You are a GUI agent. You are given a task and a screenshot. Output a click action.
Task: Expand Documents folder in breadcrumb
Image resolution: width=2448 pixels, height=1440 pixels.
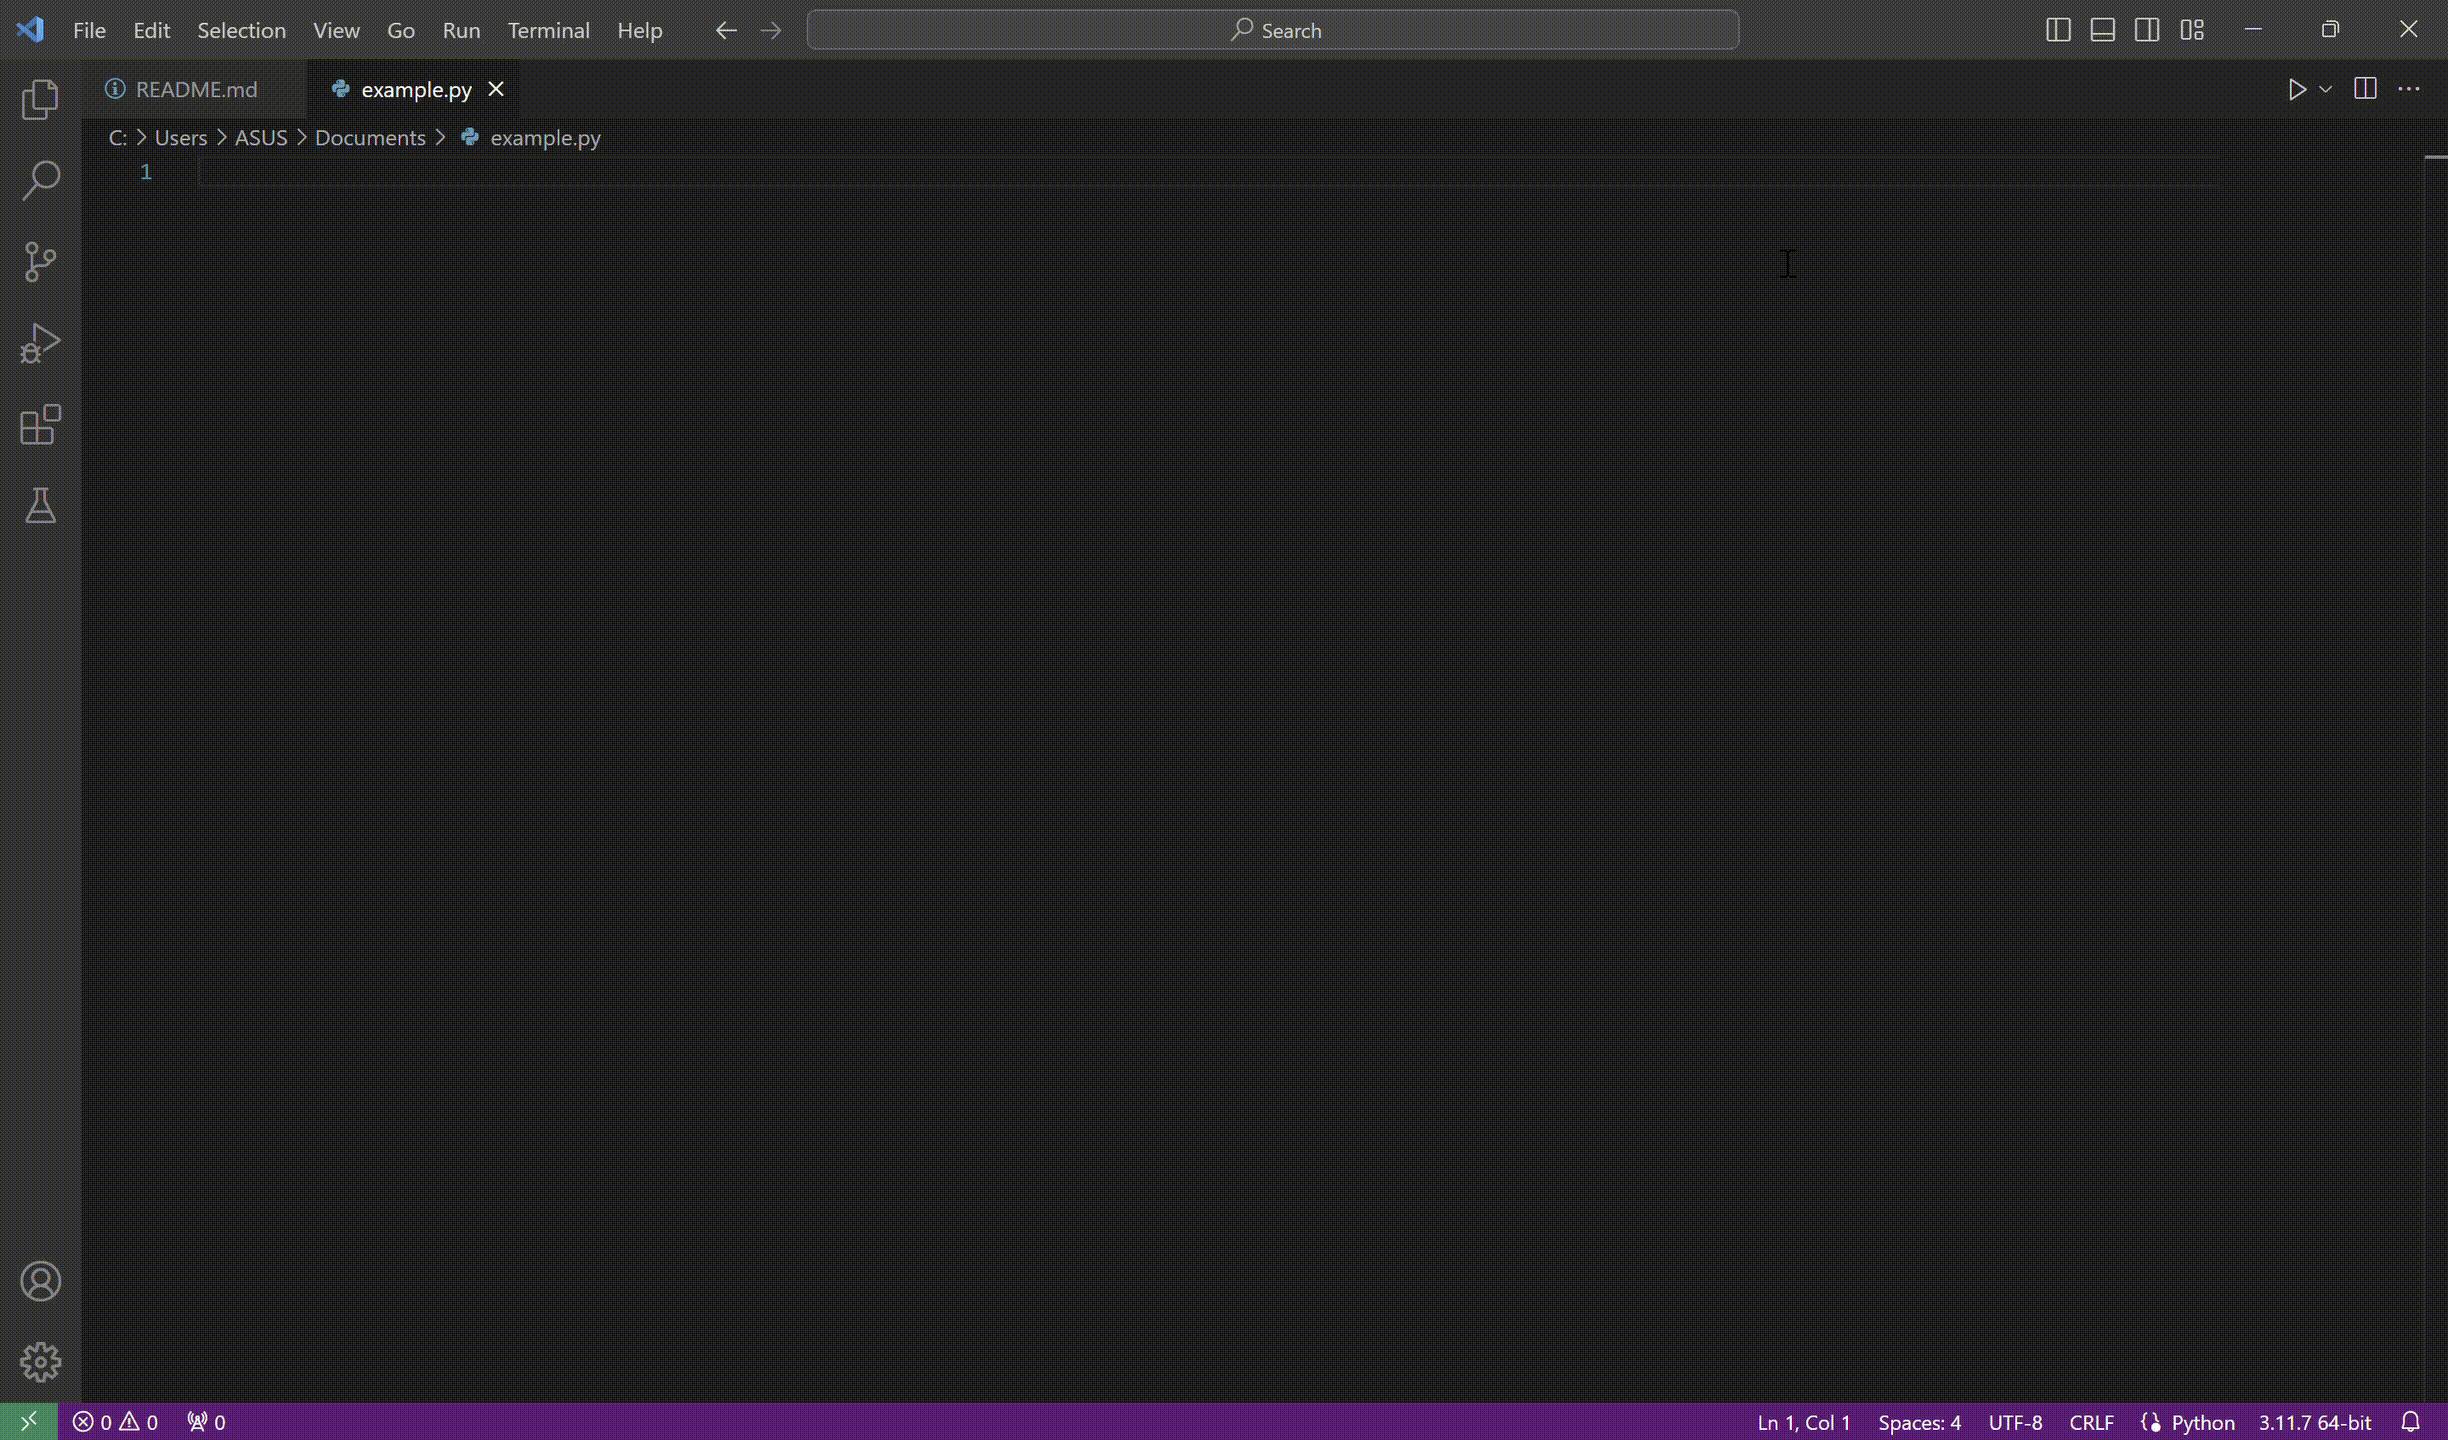(370, 138)
